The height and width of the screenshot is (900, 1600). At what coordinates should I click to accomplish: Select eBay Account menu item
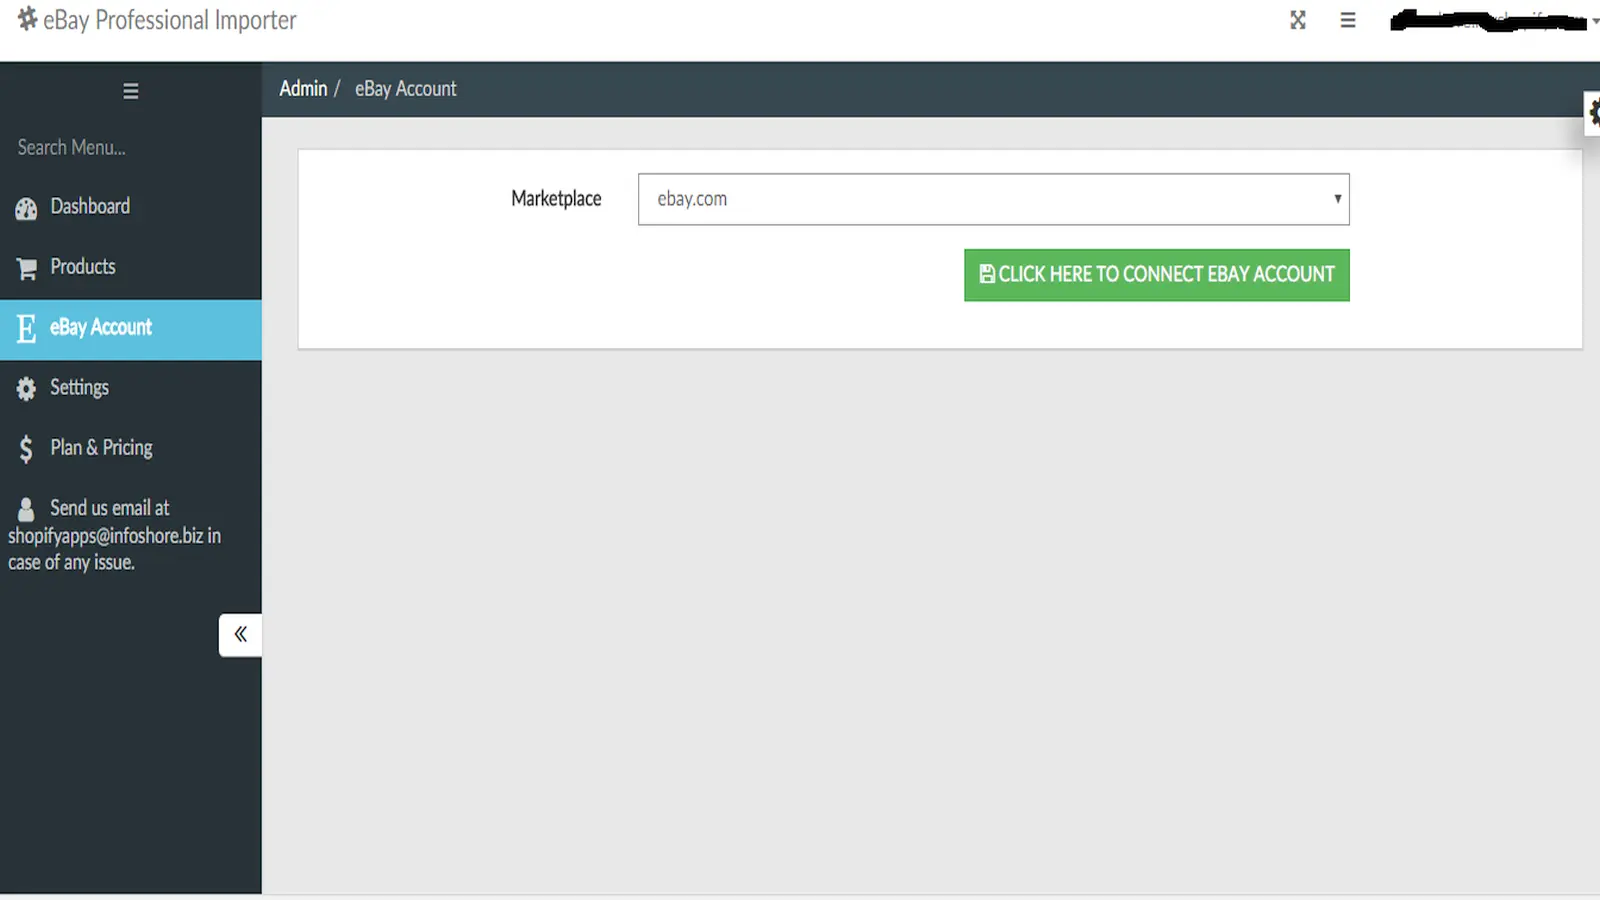pos(131,329)
